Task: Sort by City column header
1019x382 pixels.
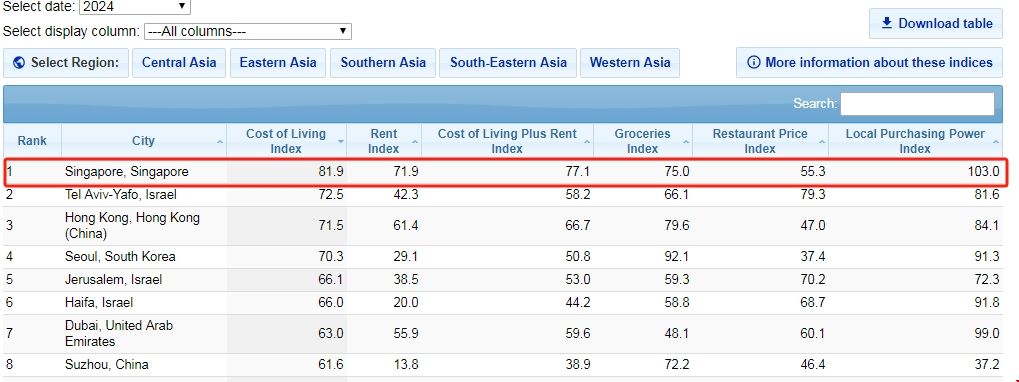Action: click(x=144, y=141)
